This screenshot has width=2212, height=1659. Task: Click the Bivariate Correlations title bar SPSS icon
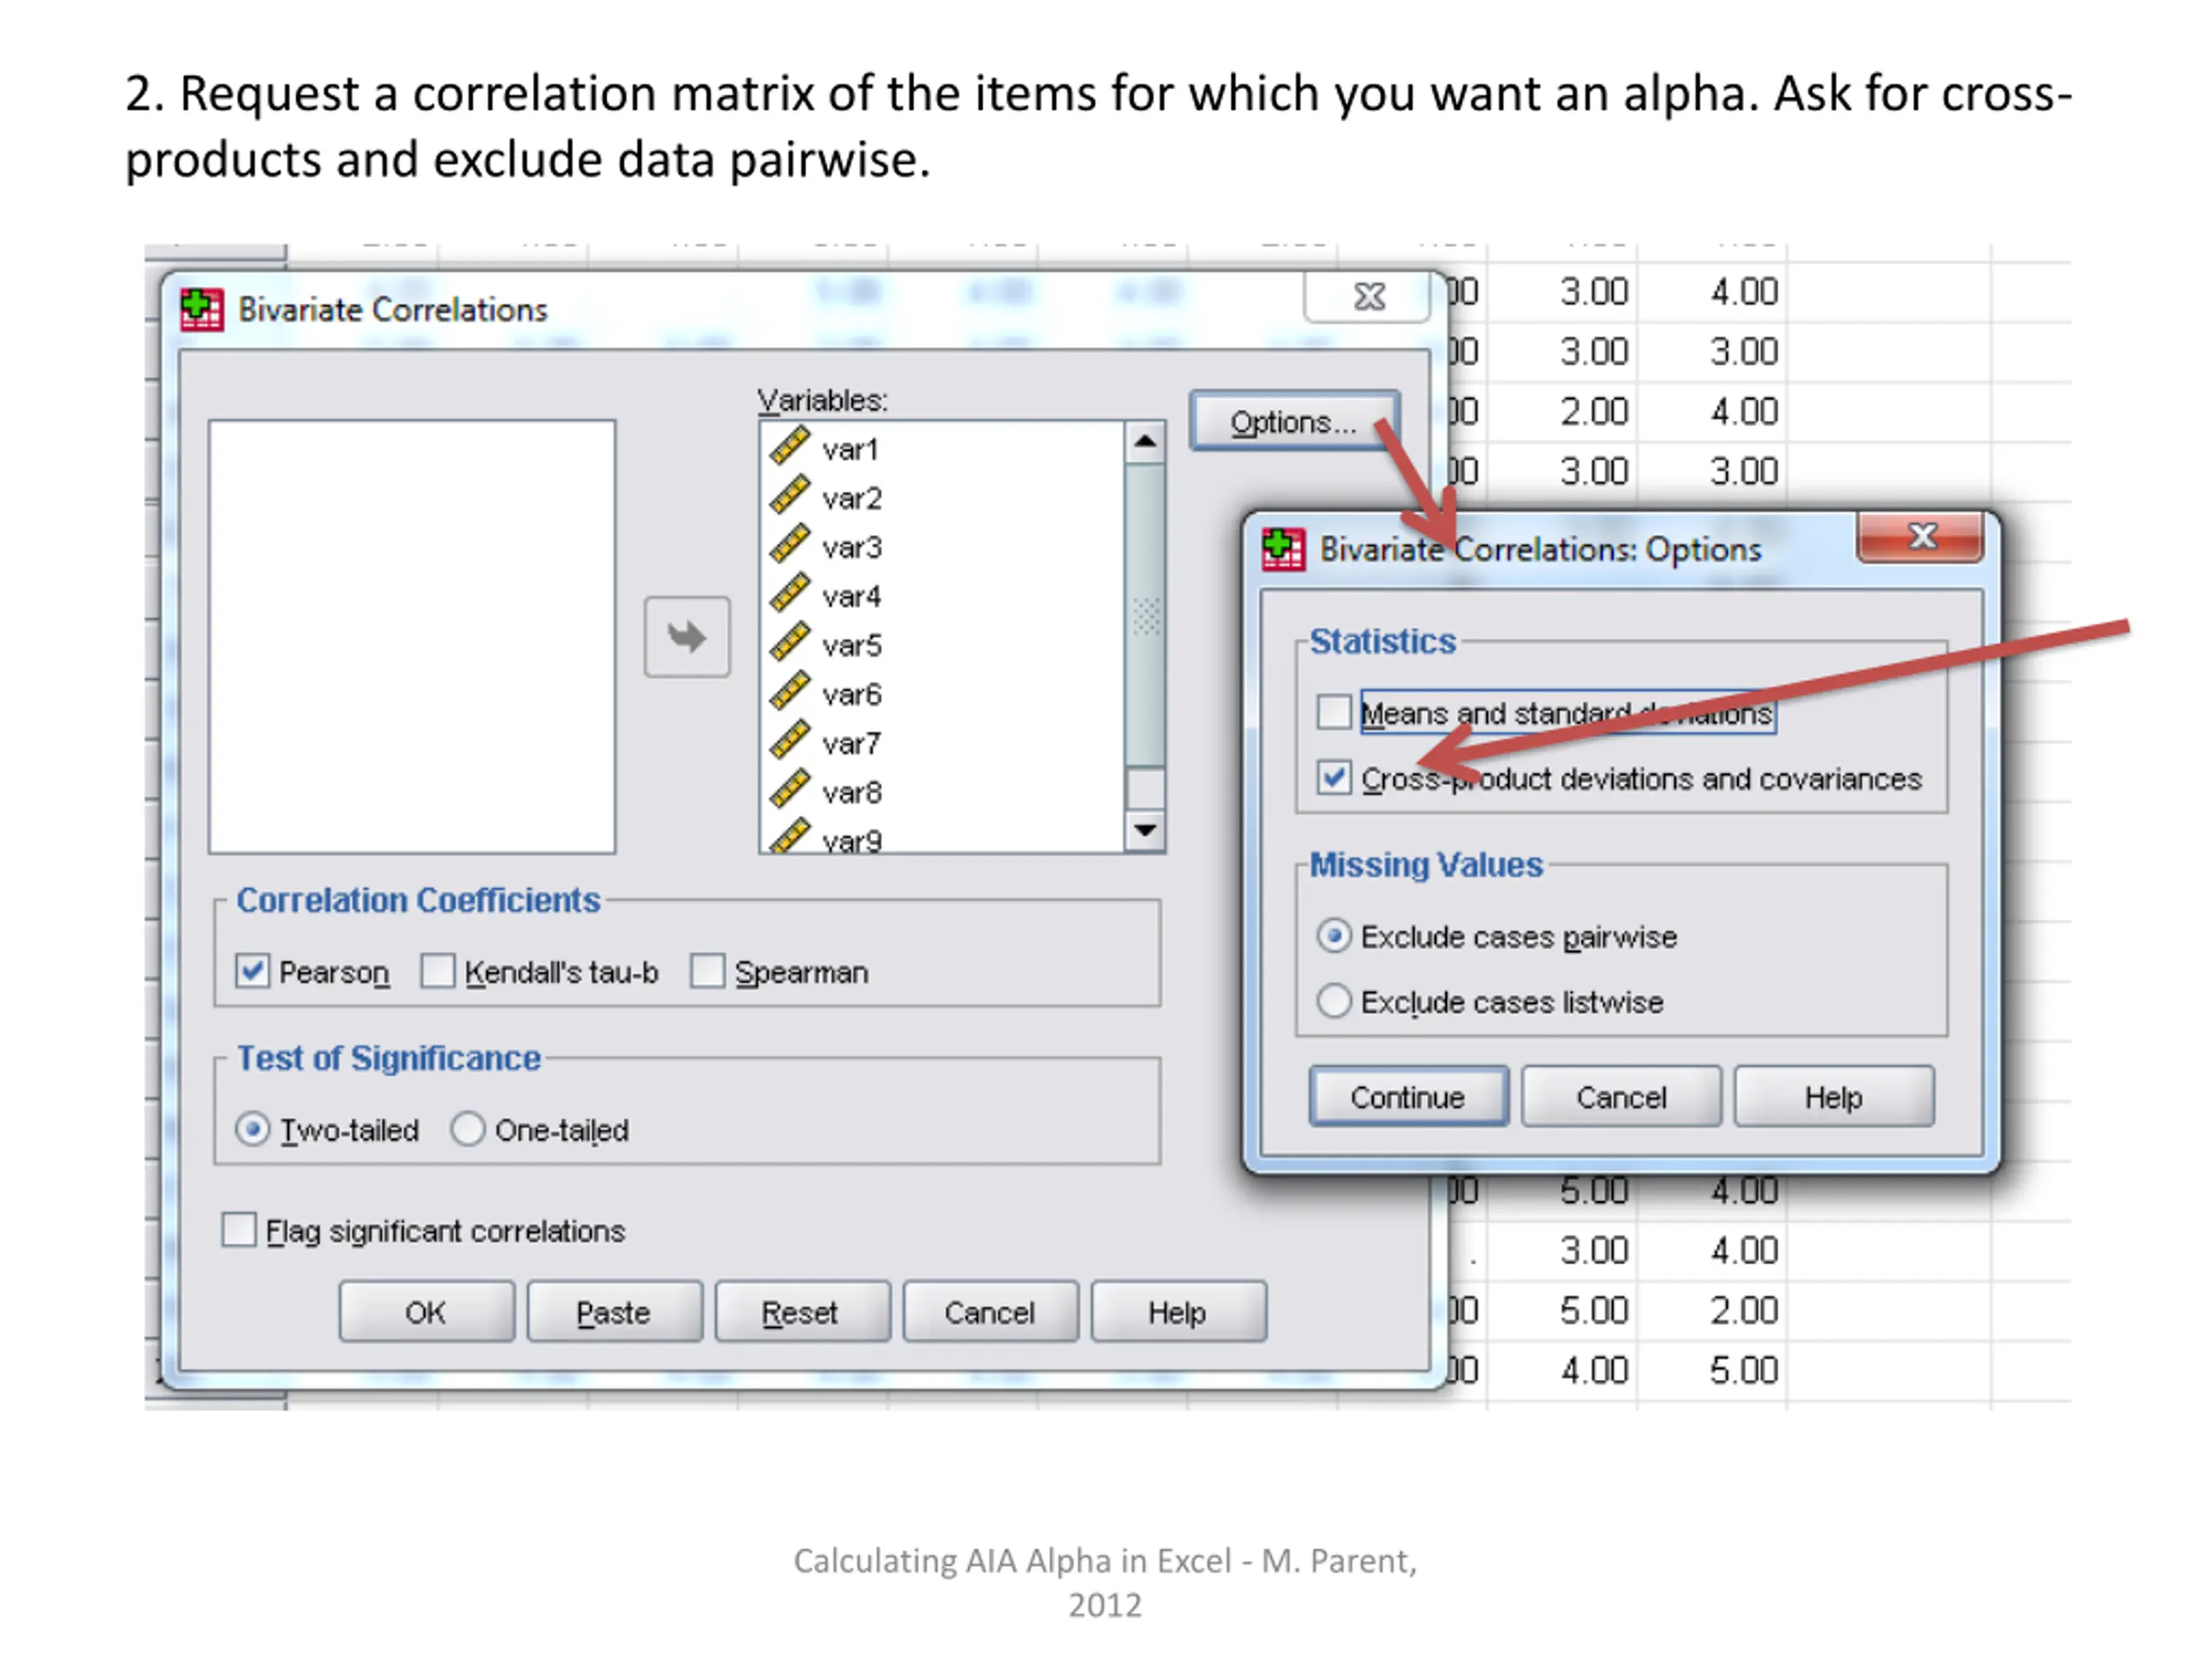point(201,309)
